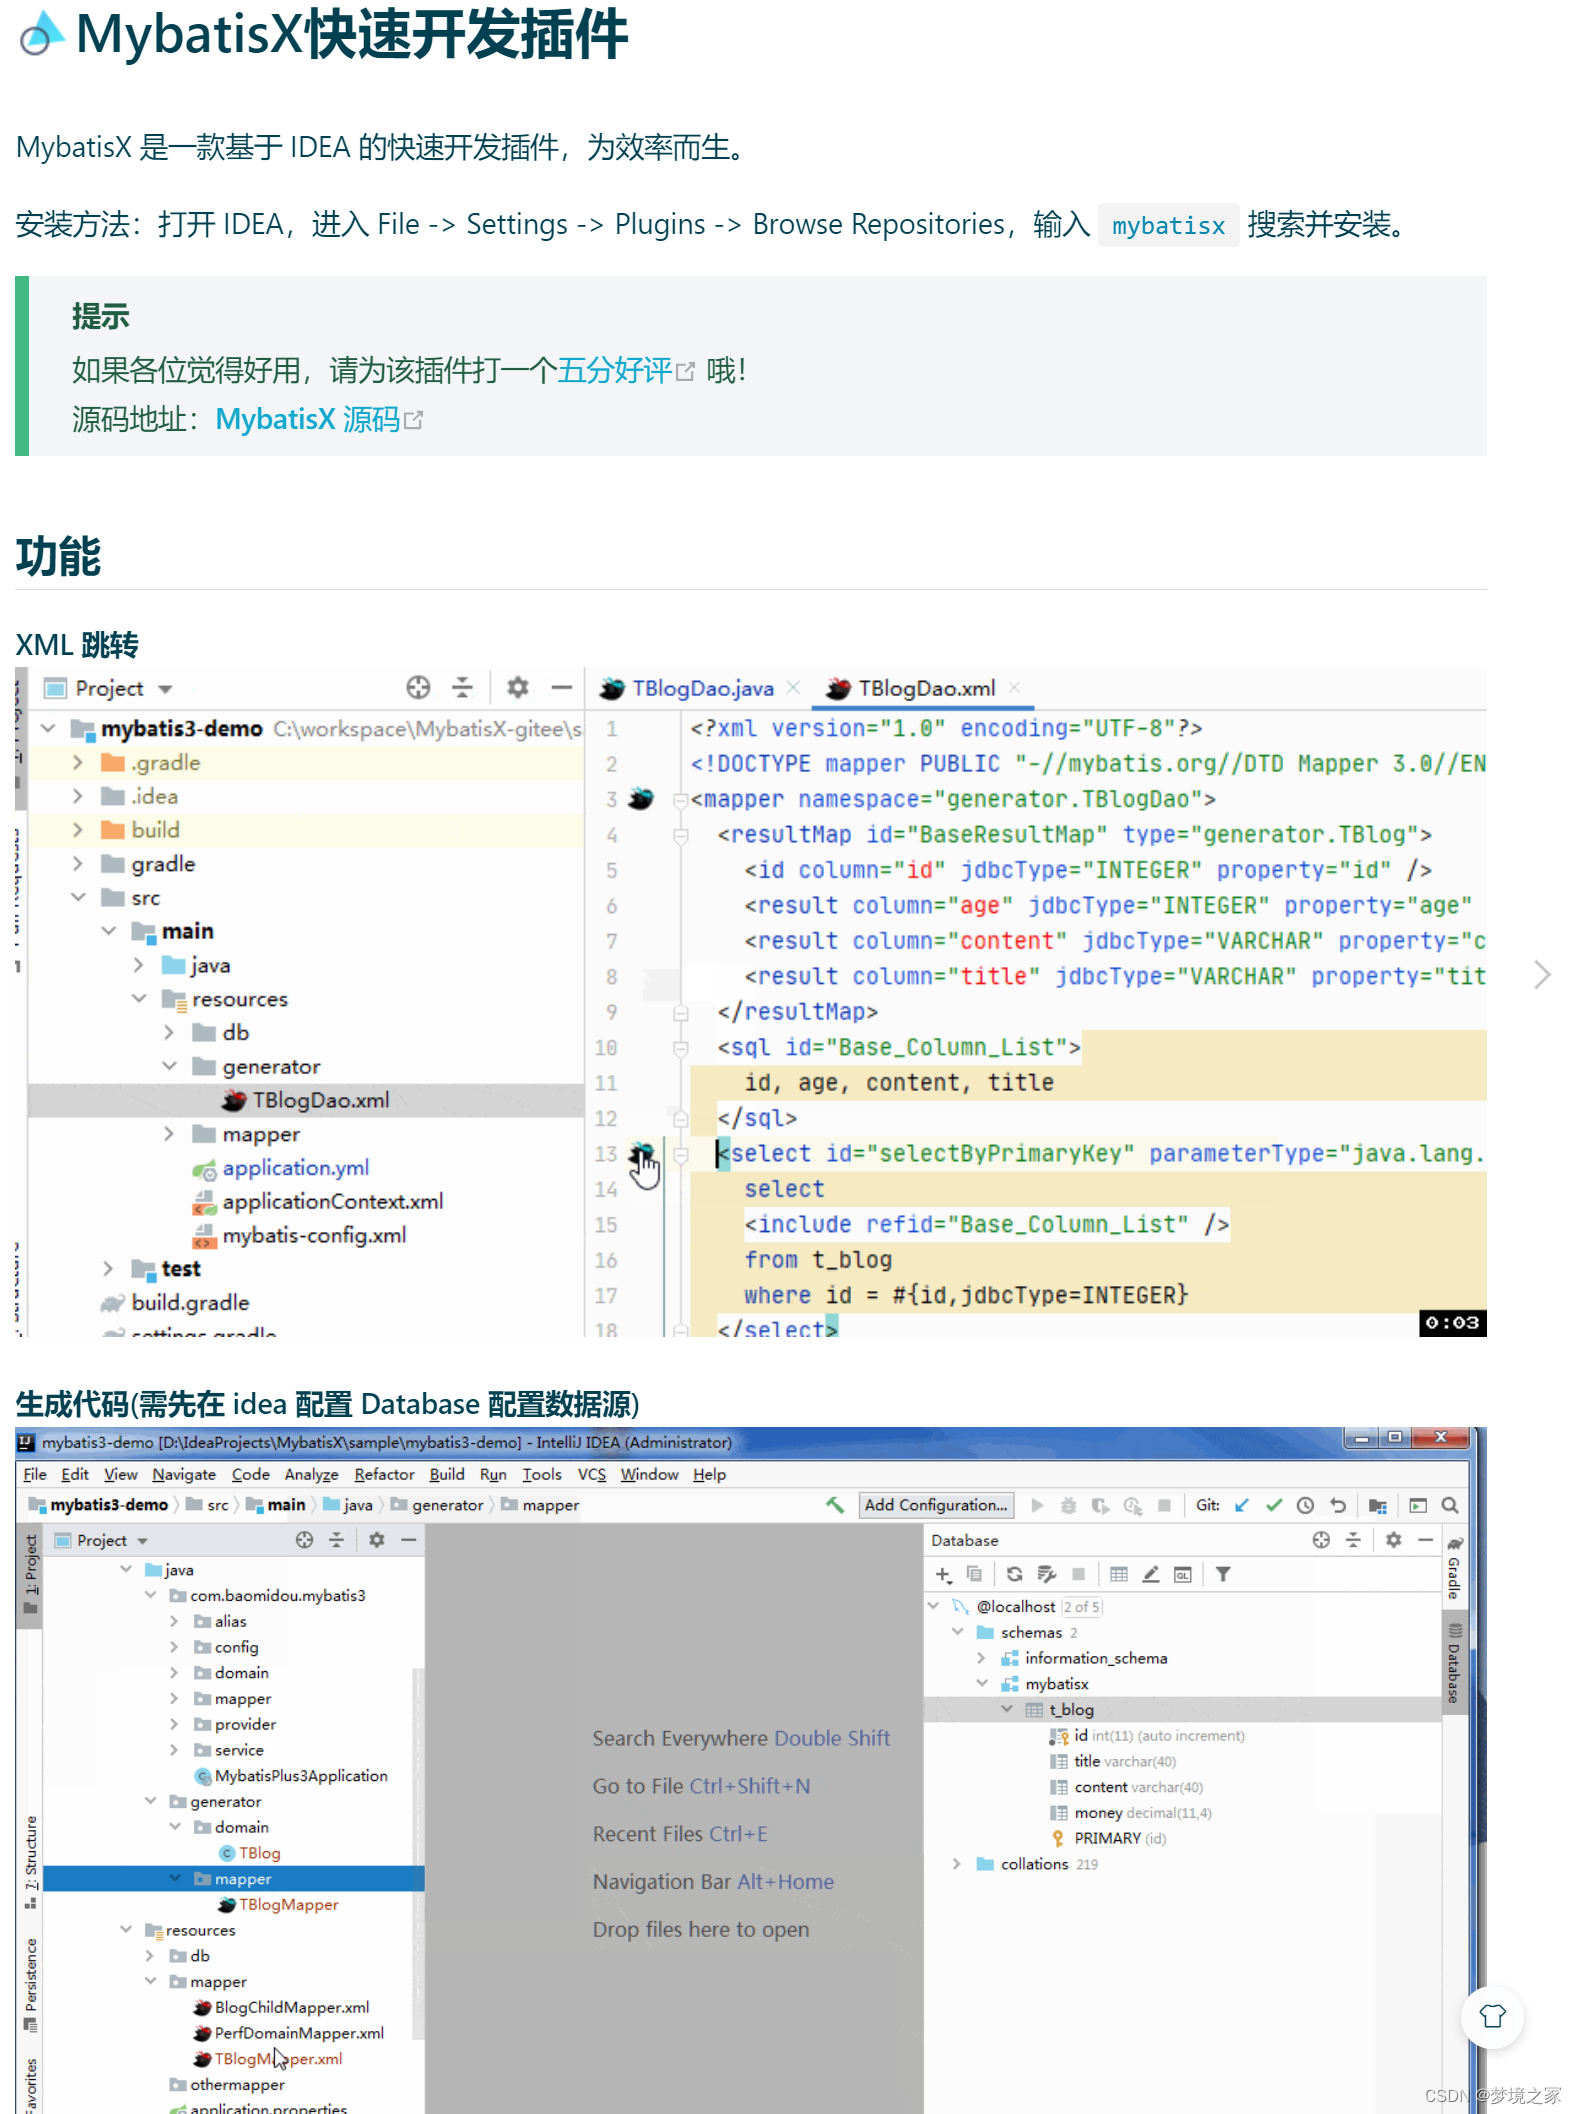This screenshot has height=2114, width=1577.
Task: Close the TBlogDao.java tab via its x
Action: coord(794,688)
